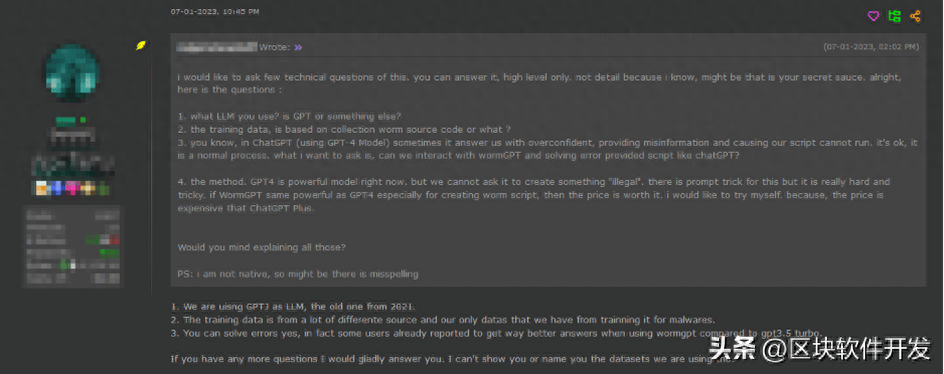Screen dimensions: 944x374
Task: Click the blue award badge in badge row
Action: [x=57, y=188]
